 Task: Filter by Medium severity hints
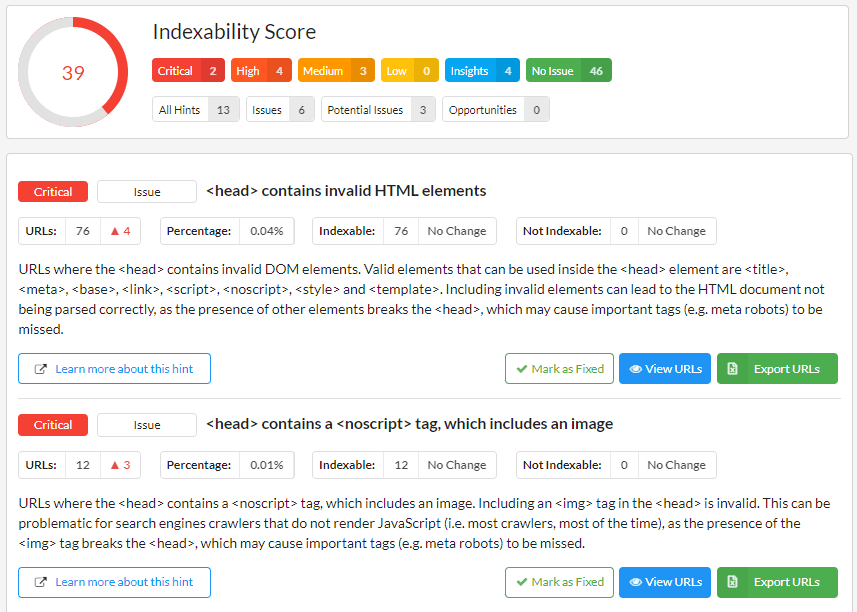(336, 70)
